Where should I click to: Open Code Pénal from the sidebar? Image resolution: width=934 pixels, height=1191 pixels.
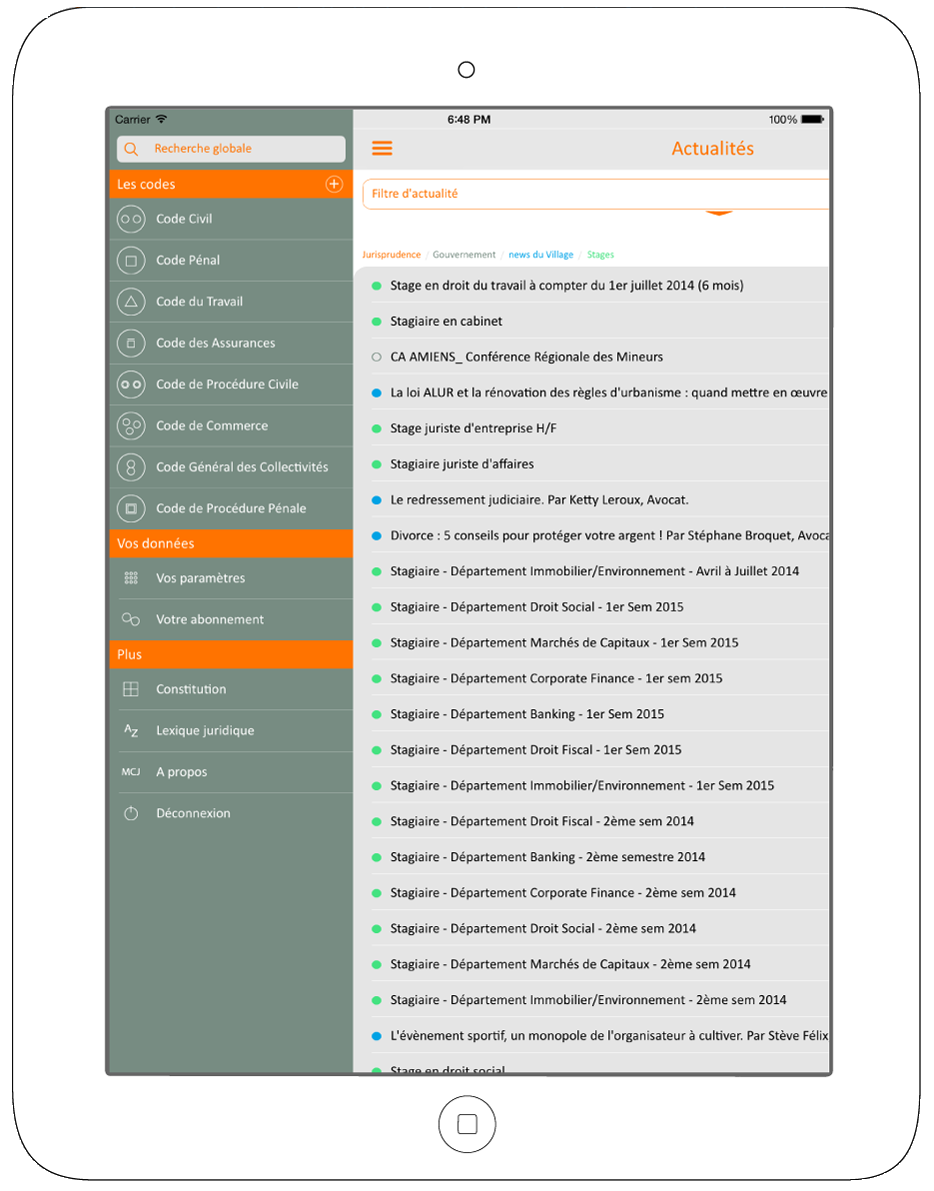click(231, 261)
